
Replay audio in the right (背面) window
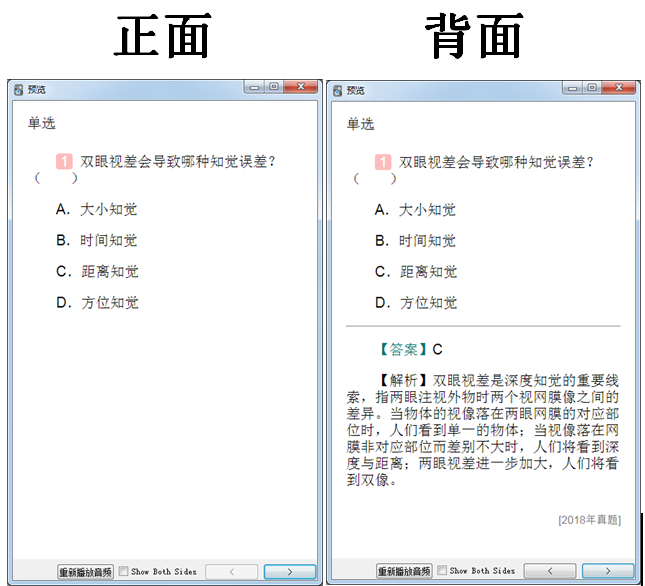pos(404,571)
